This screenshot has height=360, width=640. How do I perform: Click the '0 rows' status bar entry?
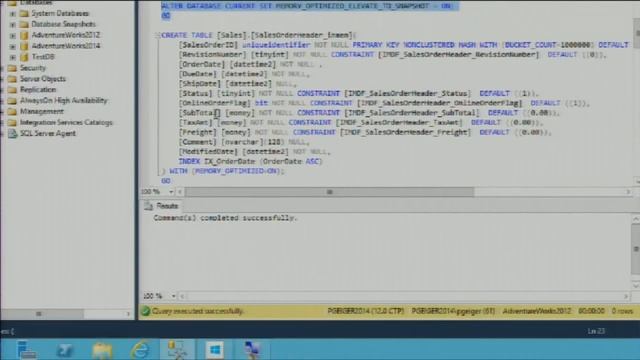[622, 311]
